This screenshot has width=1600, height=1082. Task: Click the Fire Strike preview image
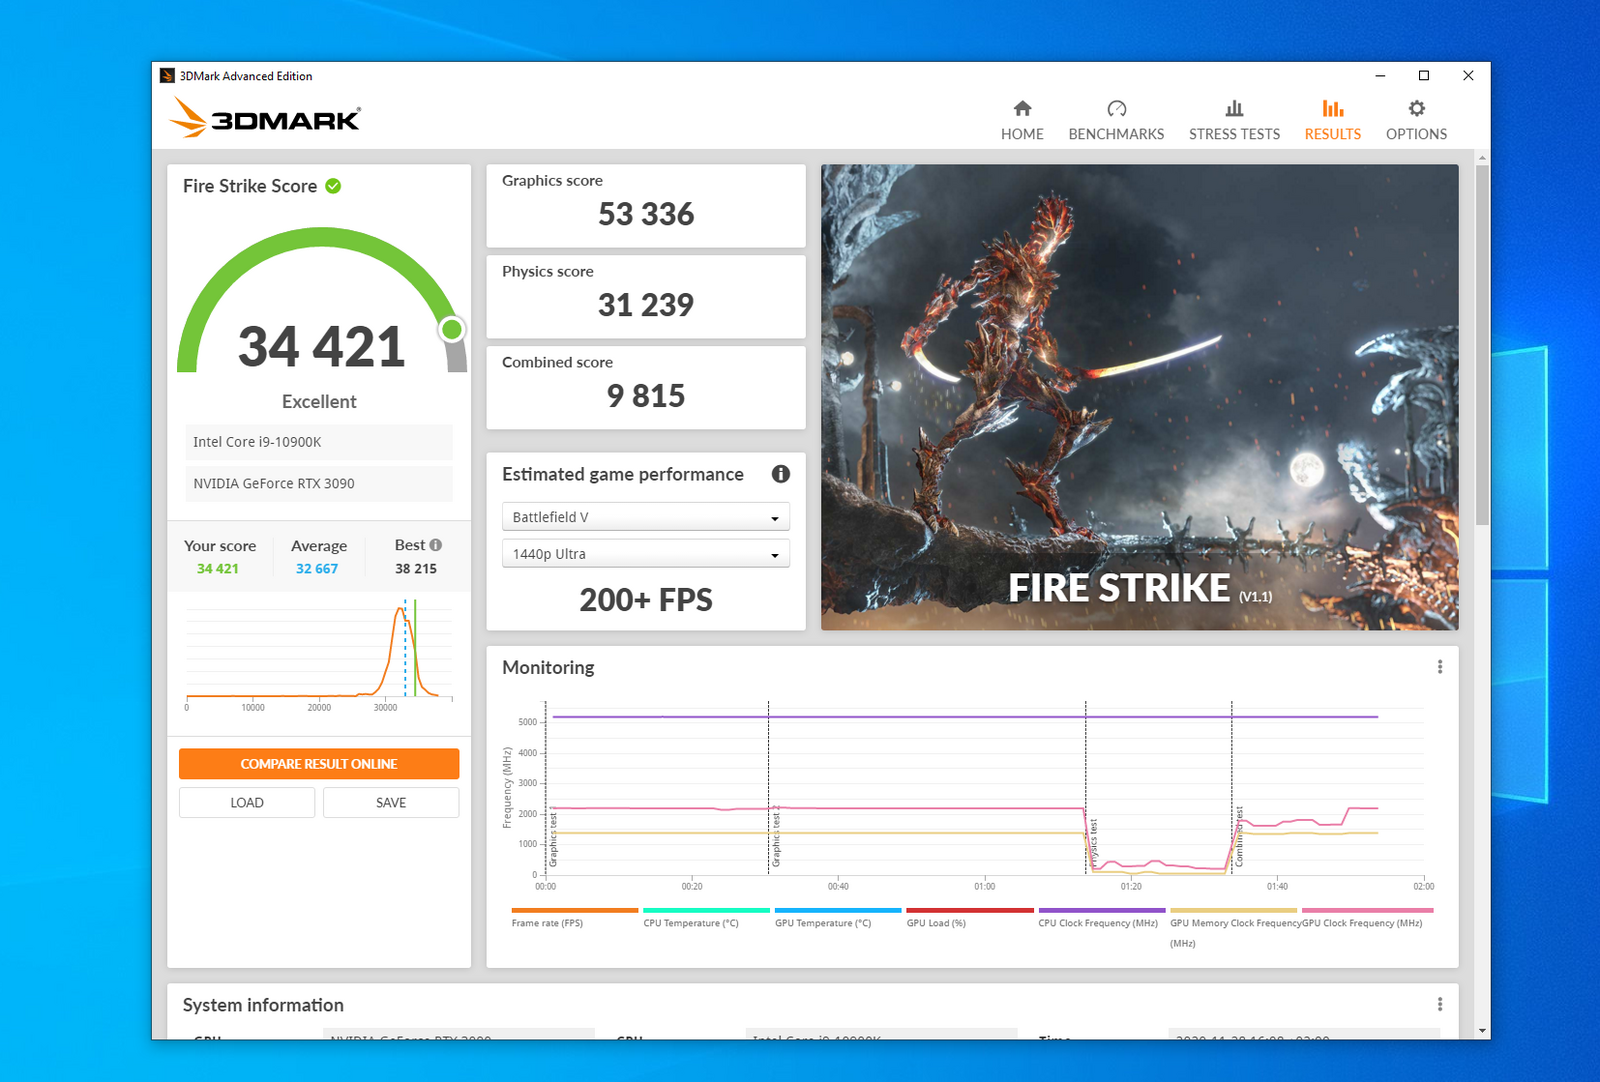[1140, 397]
